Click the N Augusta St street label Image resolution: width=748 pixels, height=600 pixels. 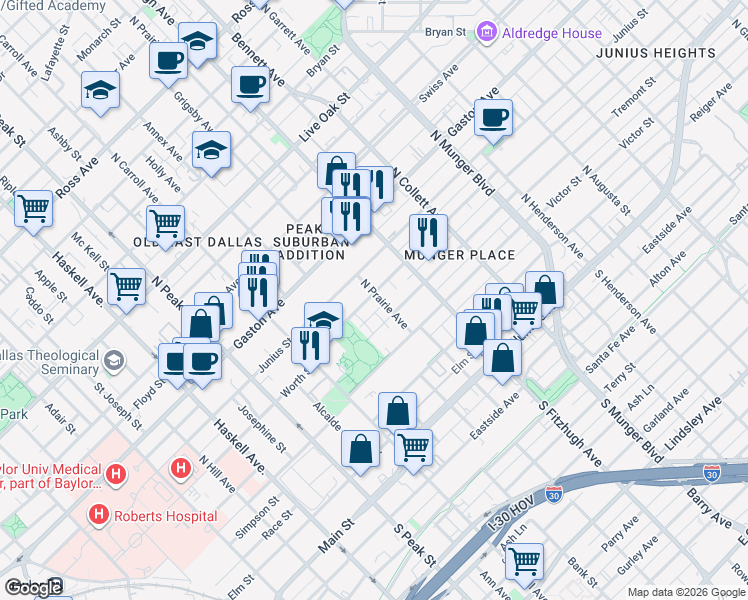pos(606,190)
